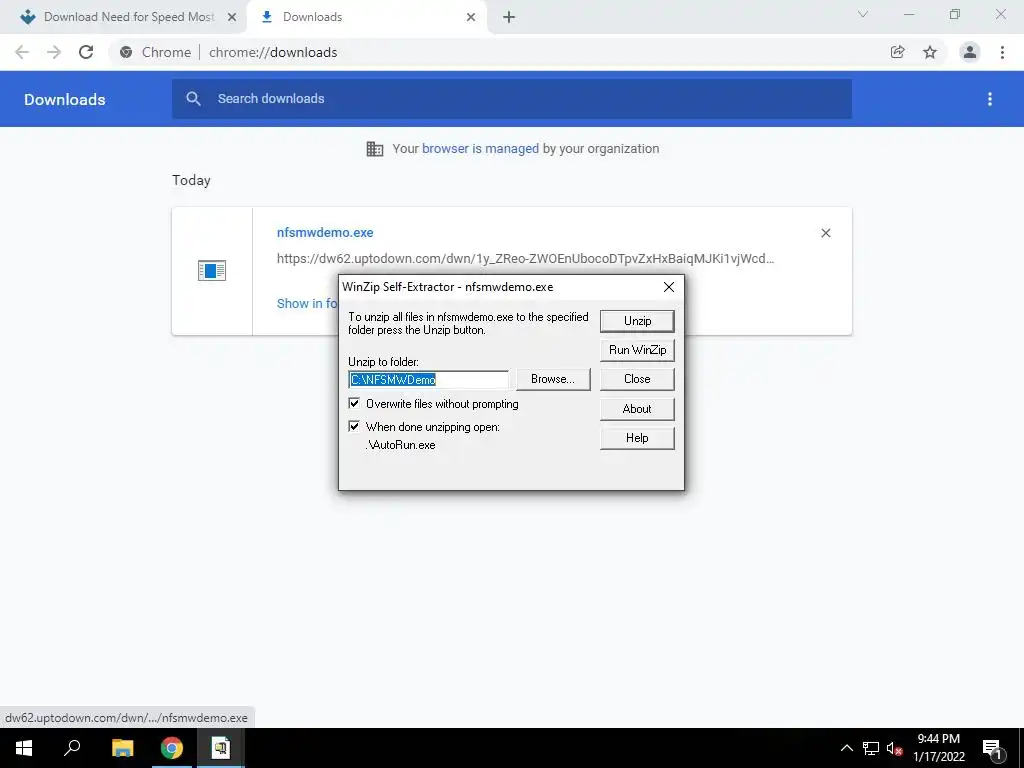Click the muted volume tray icon

pyautogui.click(x=895, y=748)
